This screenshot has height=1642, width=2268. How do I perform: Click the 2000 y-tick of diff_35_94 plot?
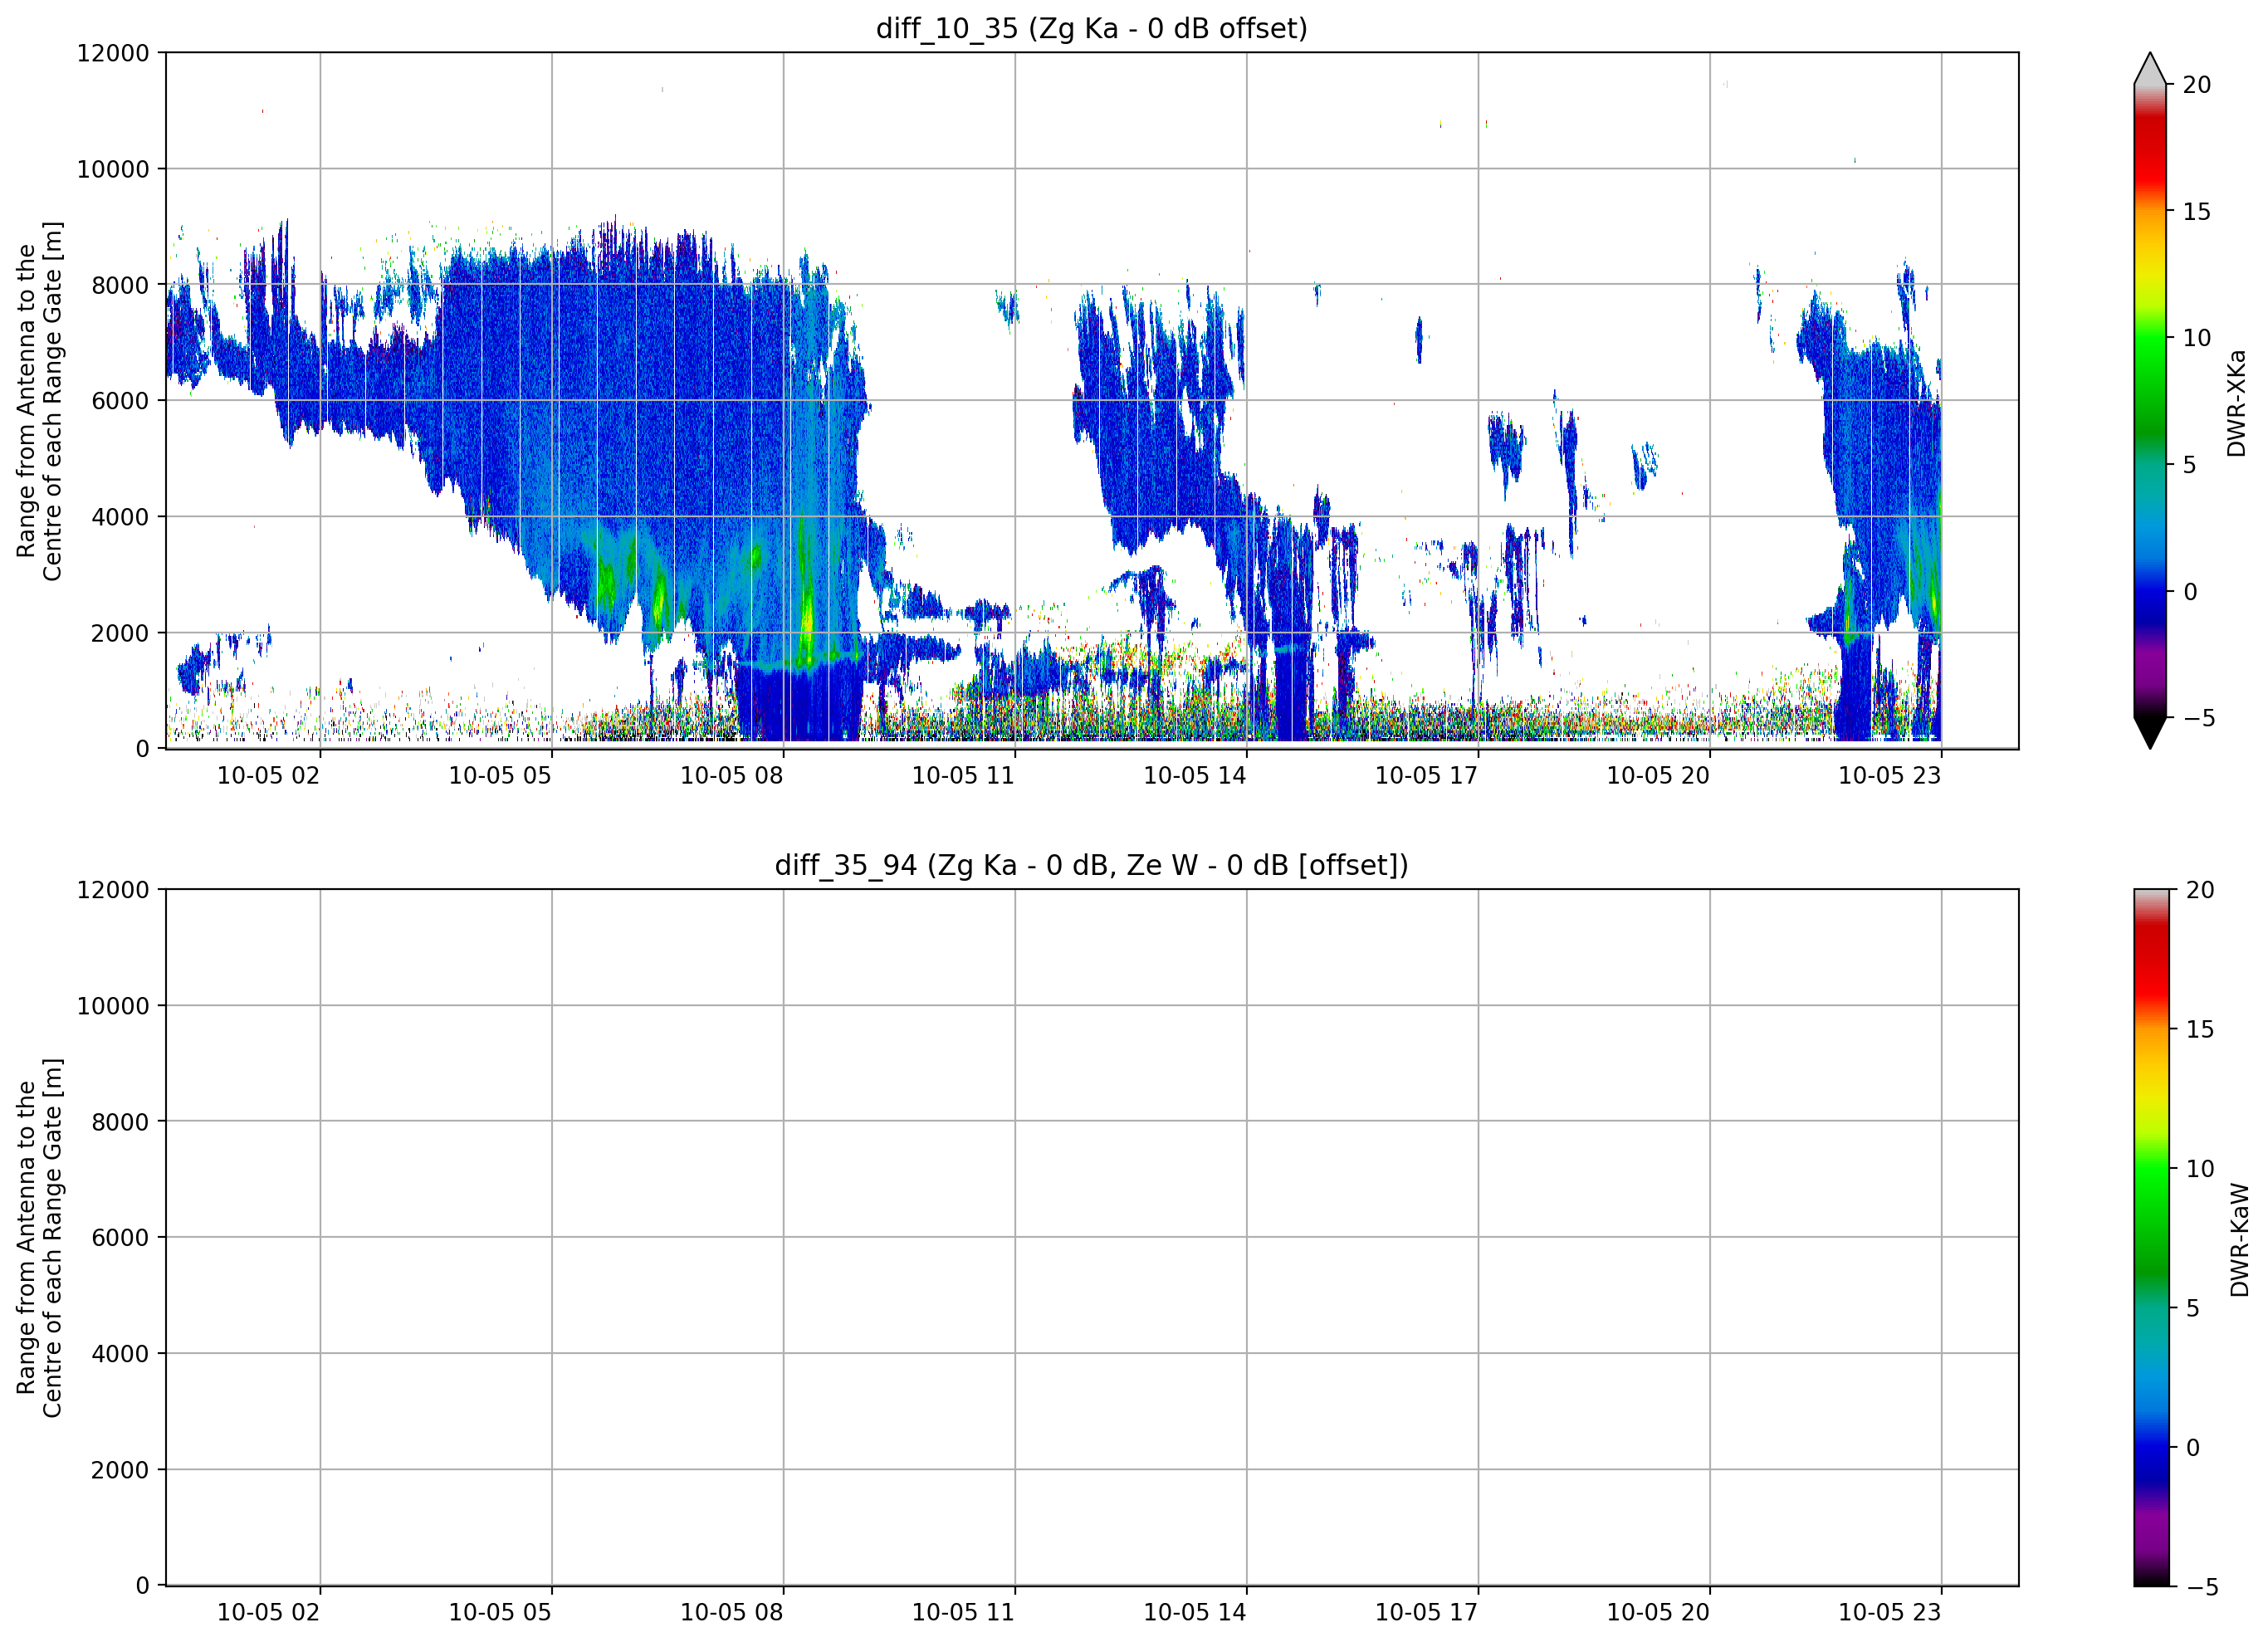coord(120,1470)
